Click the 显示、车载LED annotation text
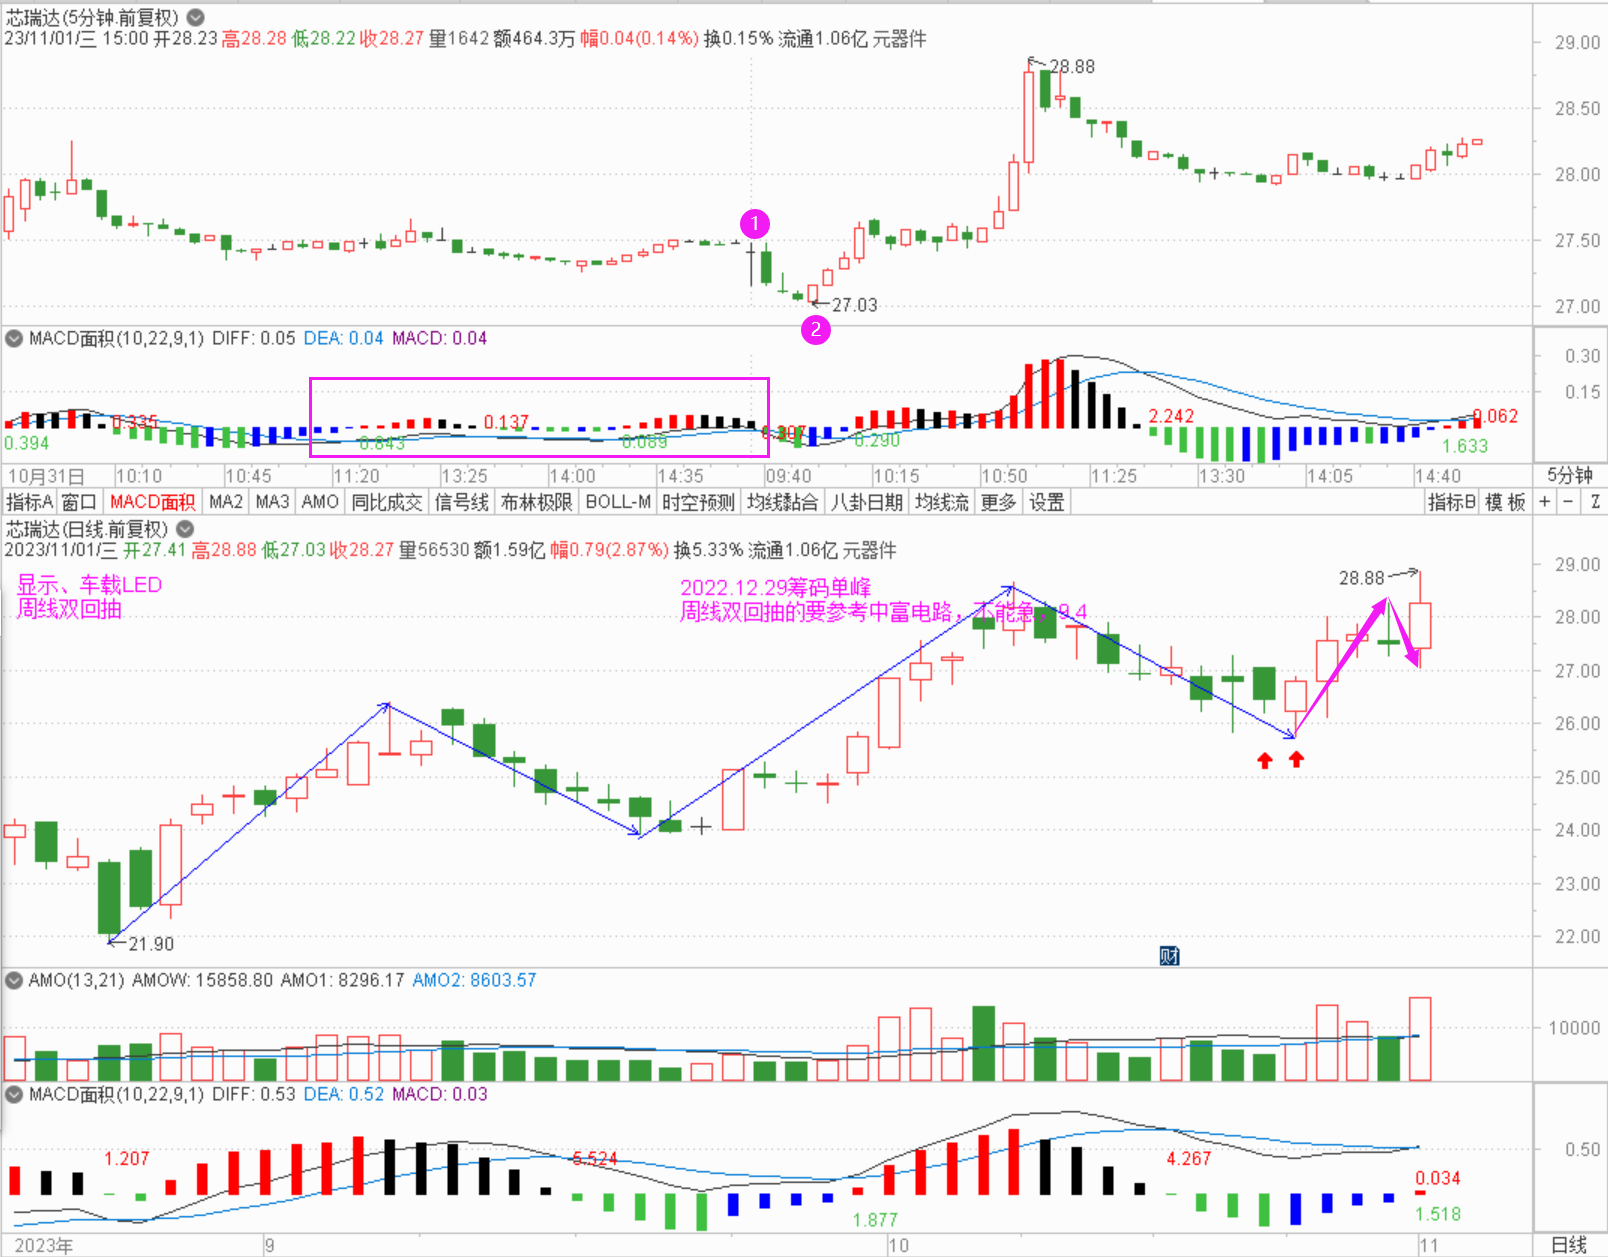The image size is (1608, 1257). (x=89, y=585)
